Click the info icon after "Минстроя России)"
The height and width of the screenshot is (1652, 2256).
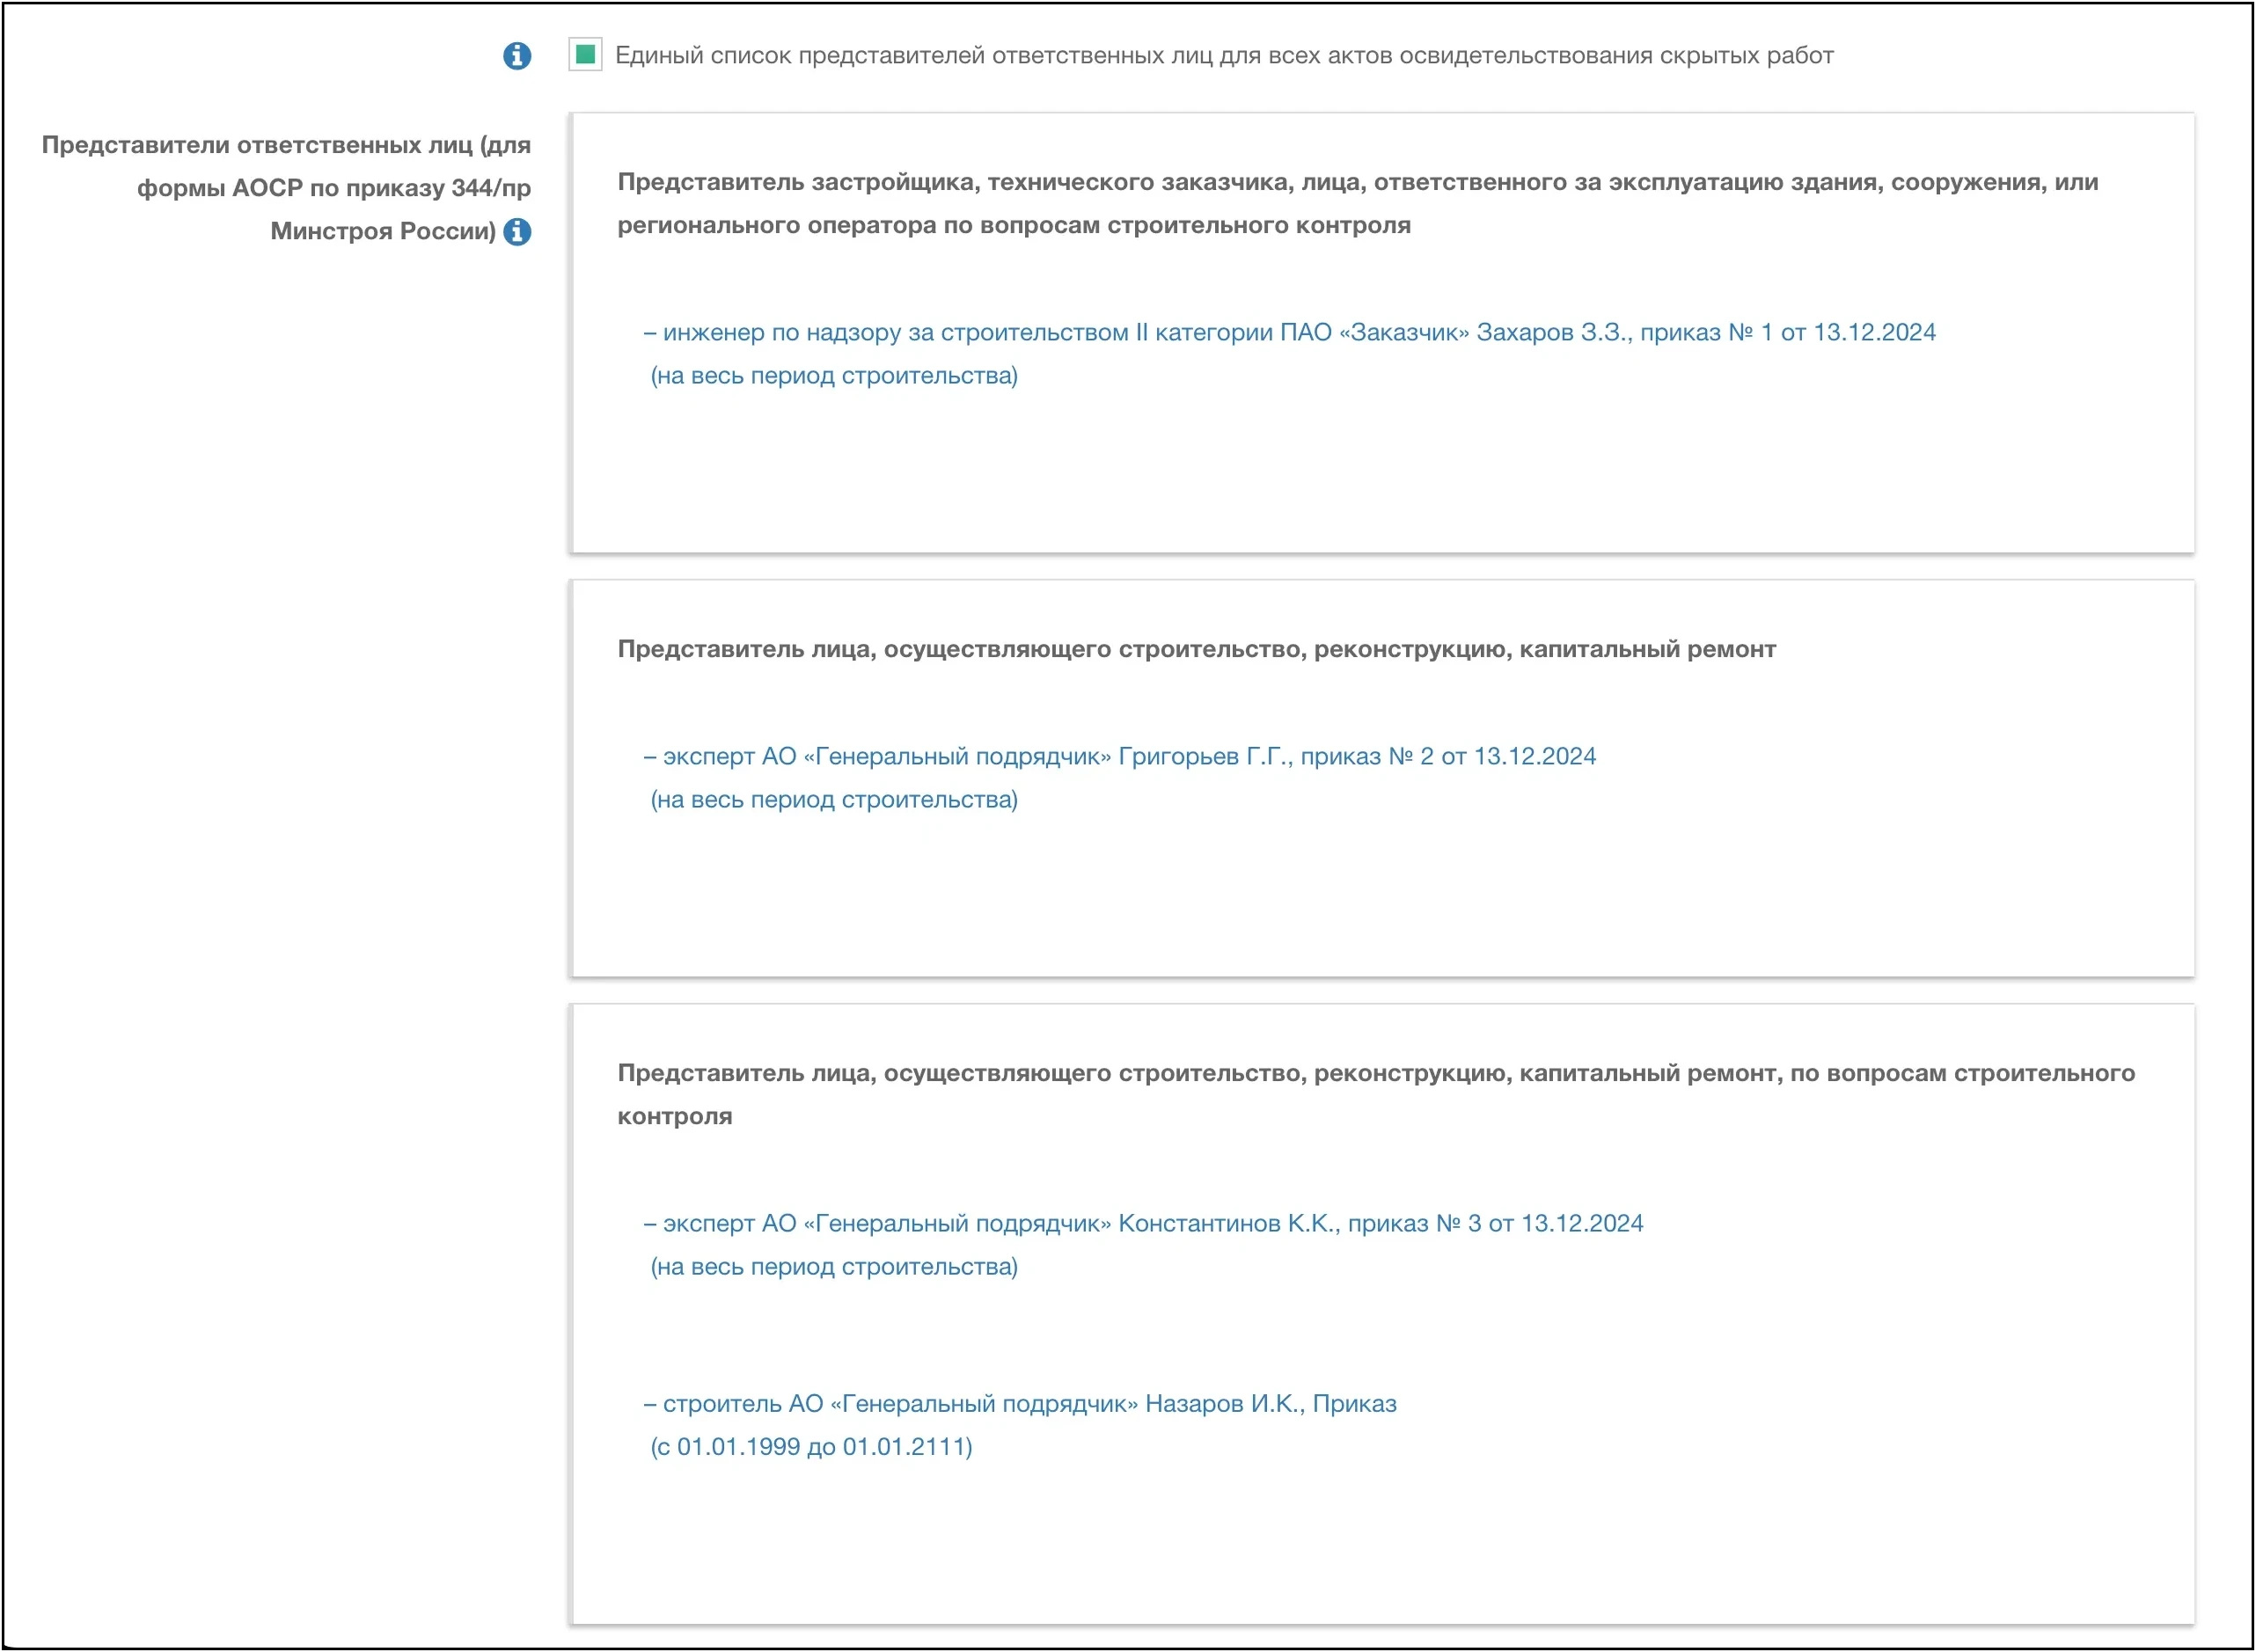517,232
